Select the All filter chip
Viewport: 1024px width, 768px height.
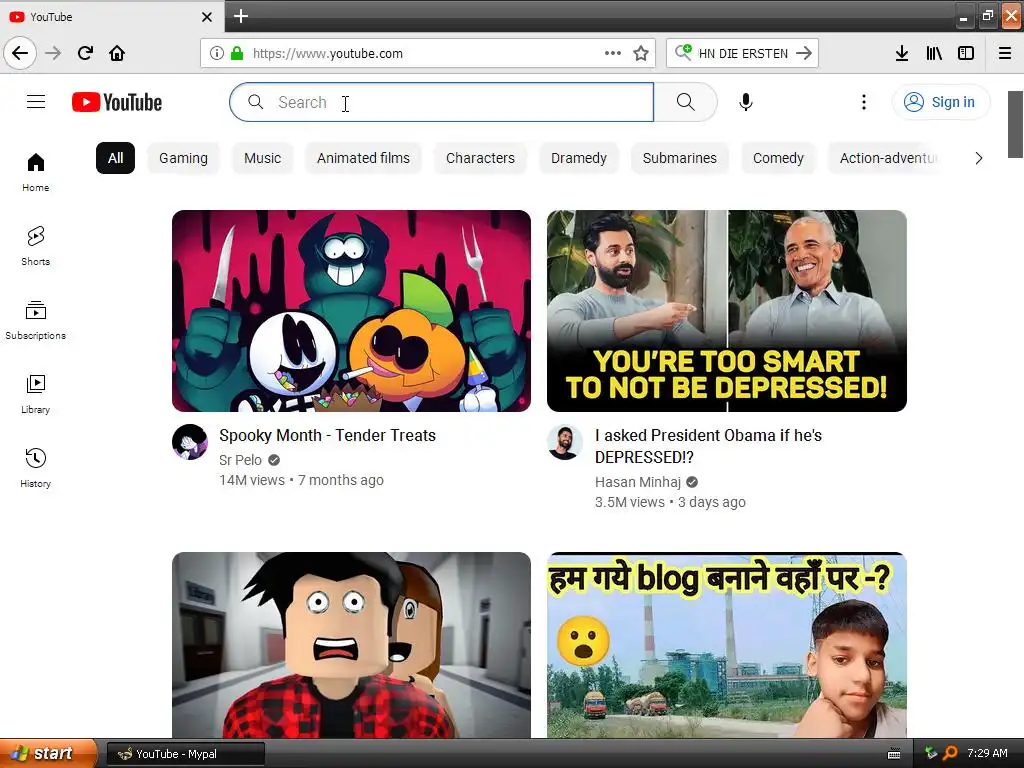click(x=116, y=158)
